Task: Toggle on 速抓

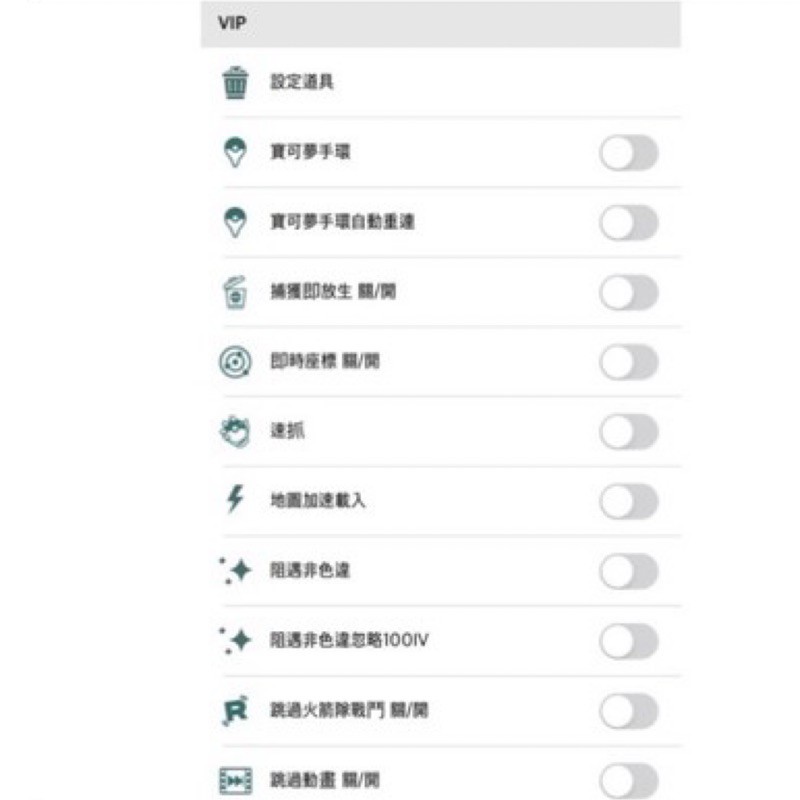Action: point(629,430)
